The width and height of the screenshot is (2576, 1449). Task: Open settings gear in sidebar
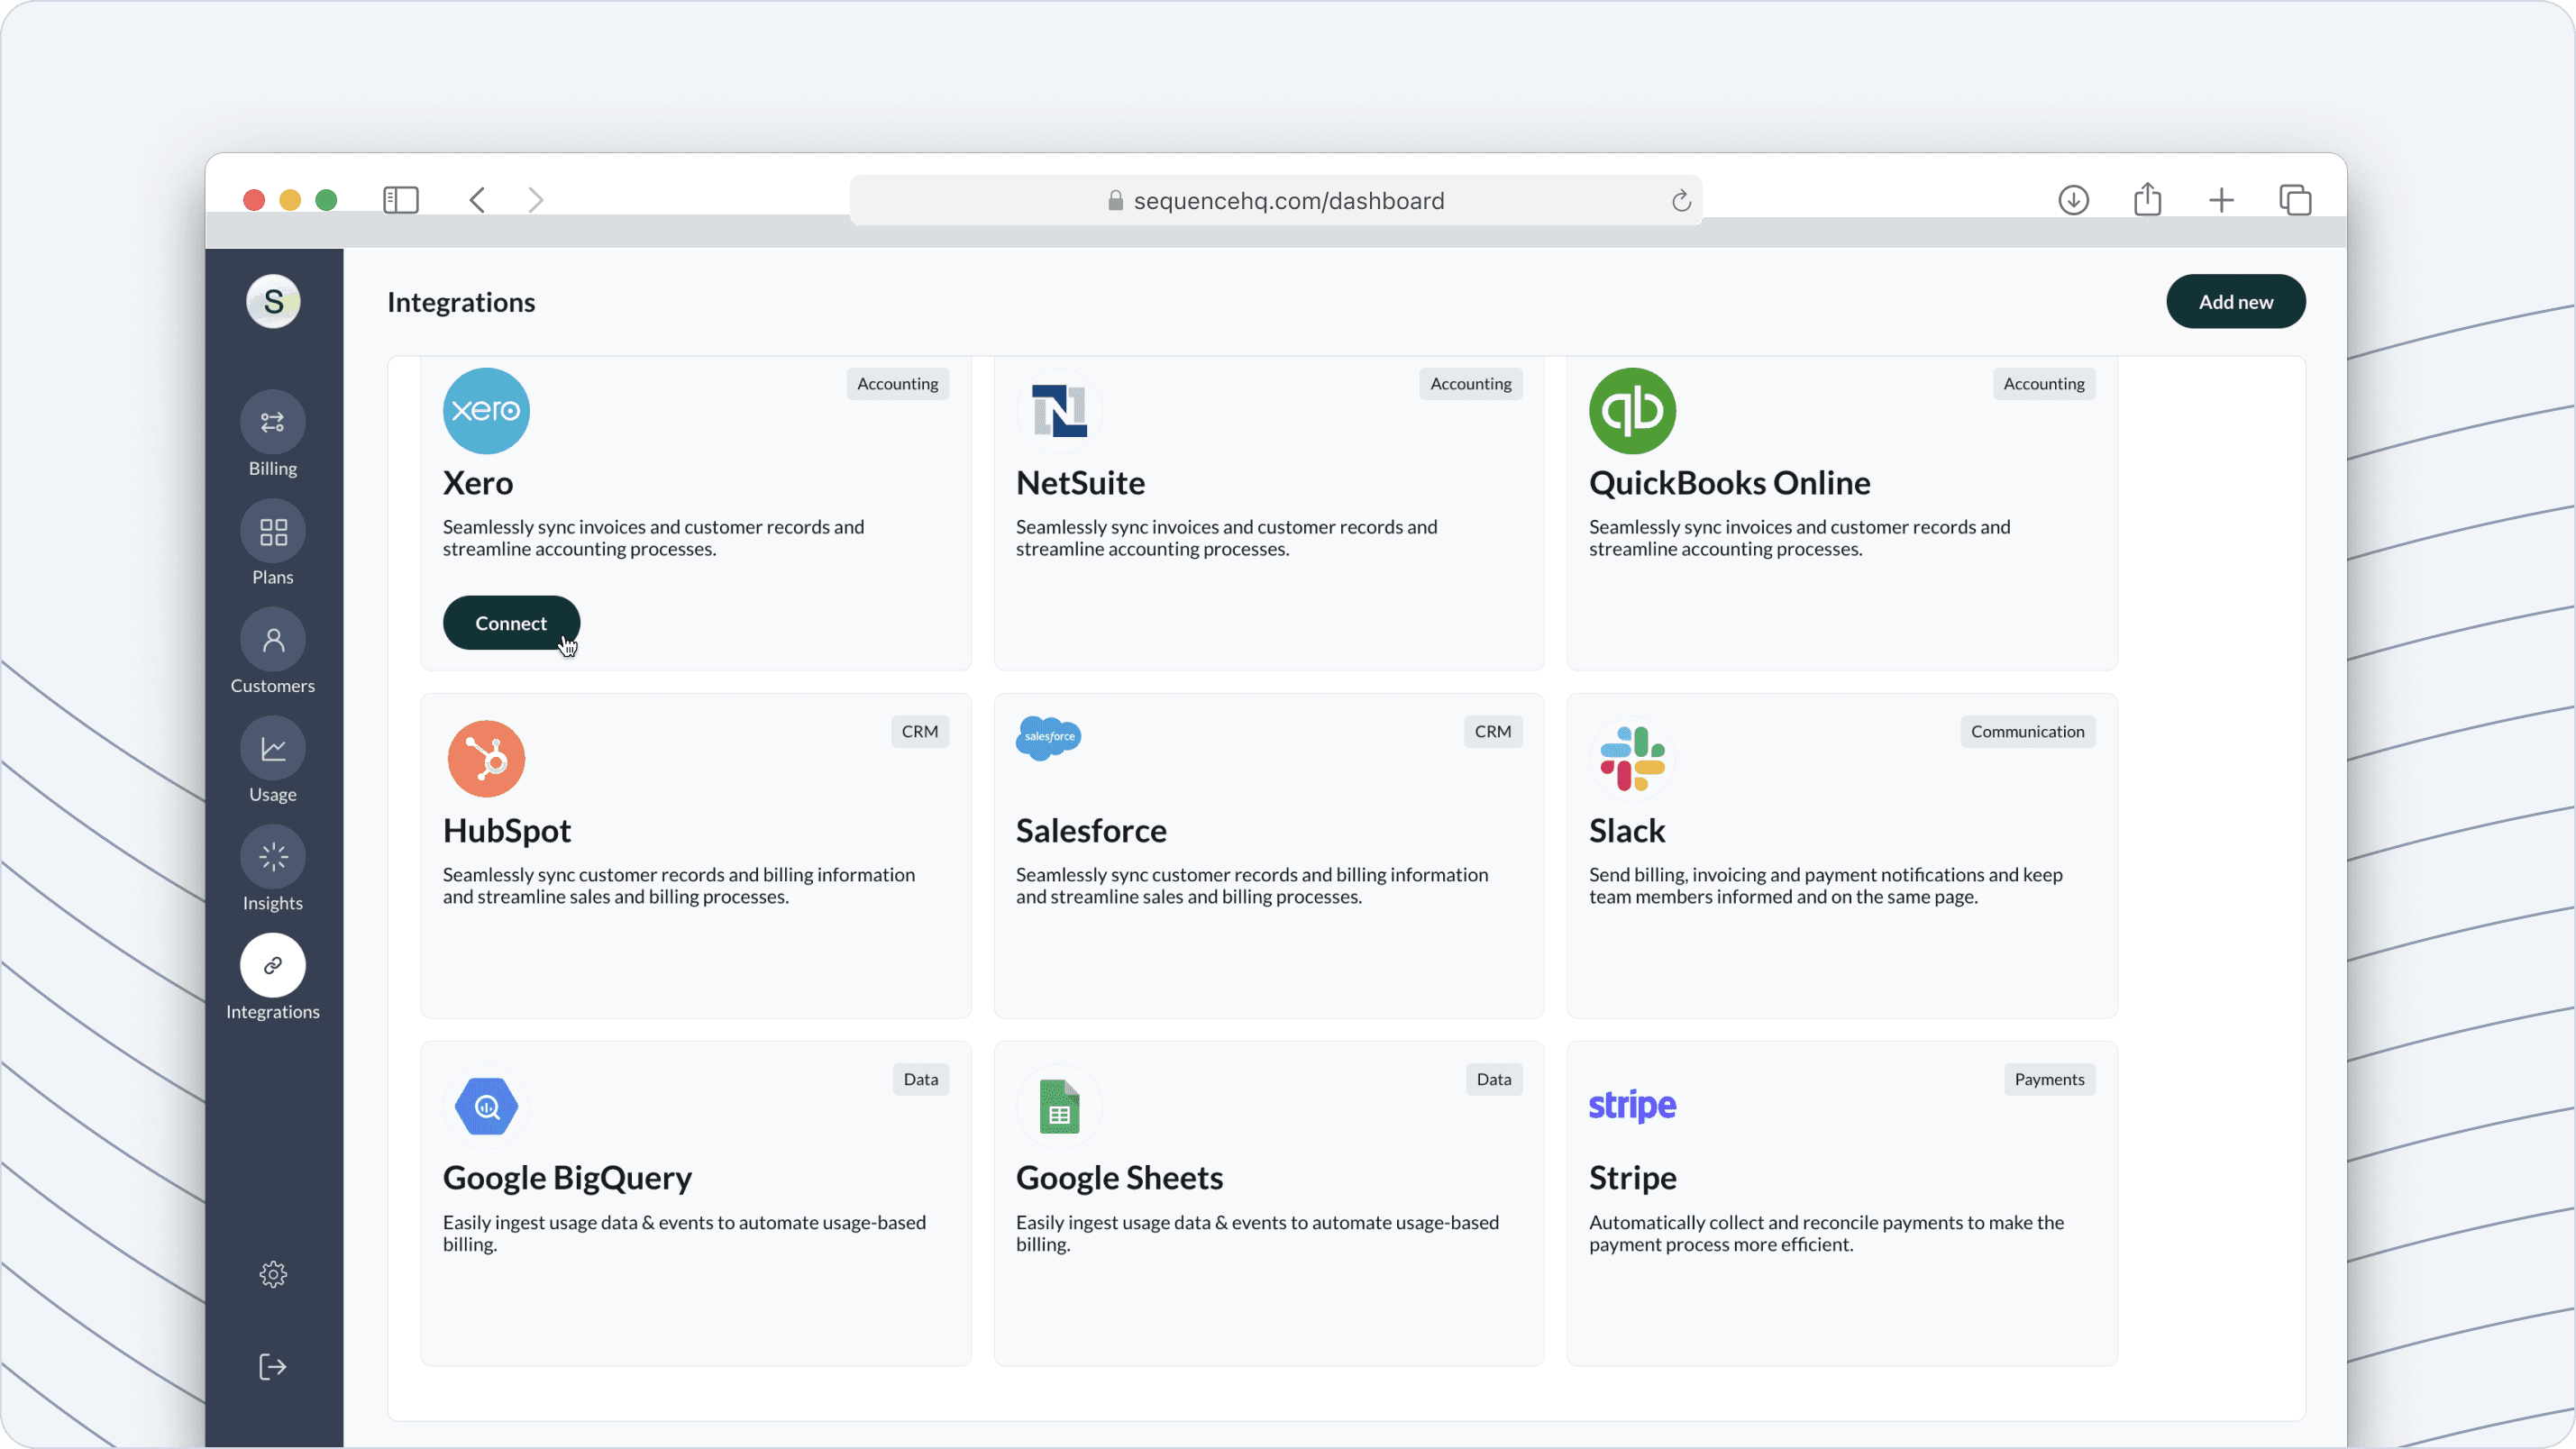pyautogui.click(x=272, y=1274)
